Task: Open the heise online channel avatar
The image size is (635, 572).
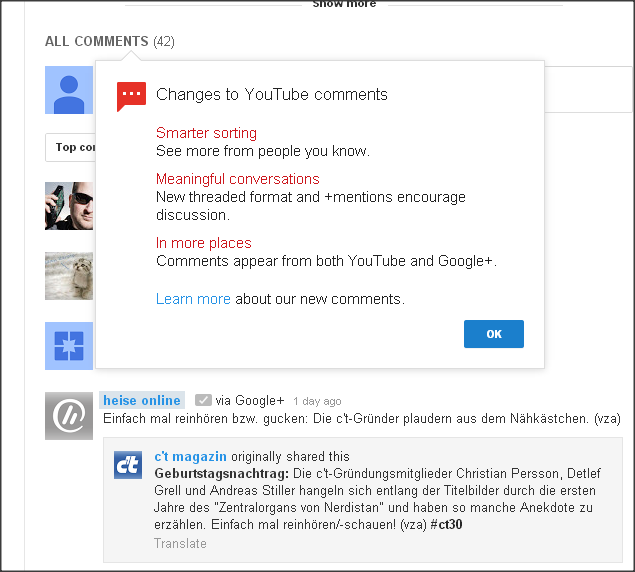Action: coord(69,416)
